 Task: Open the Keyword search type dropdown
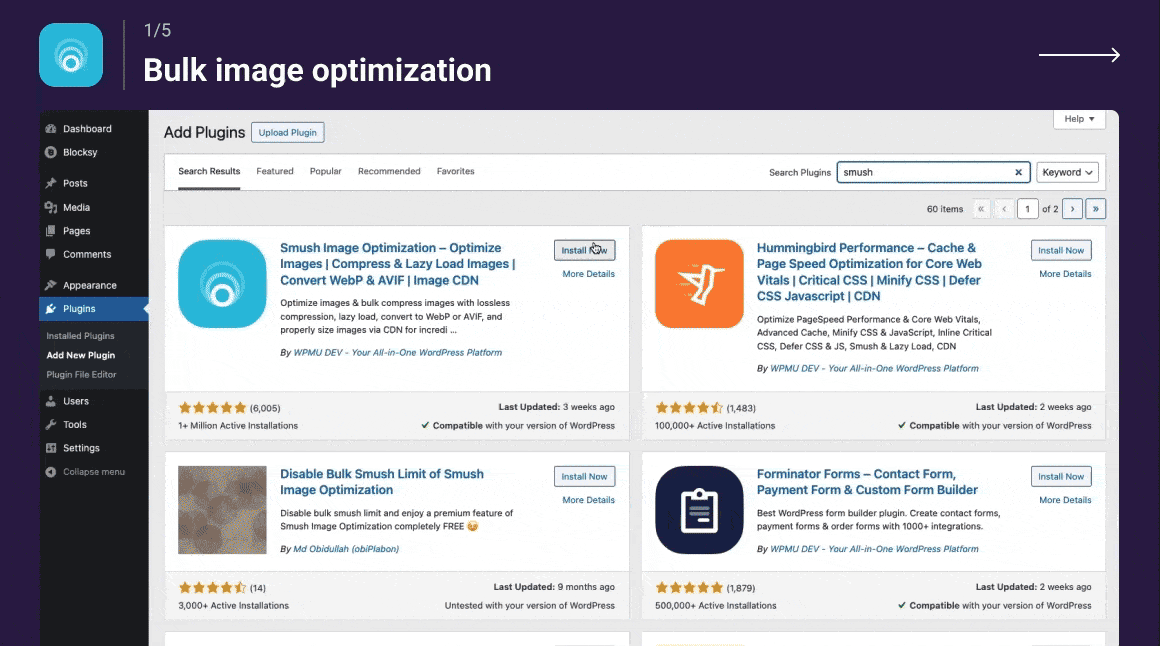(1067, 172)
